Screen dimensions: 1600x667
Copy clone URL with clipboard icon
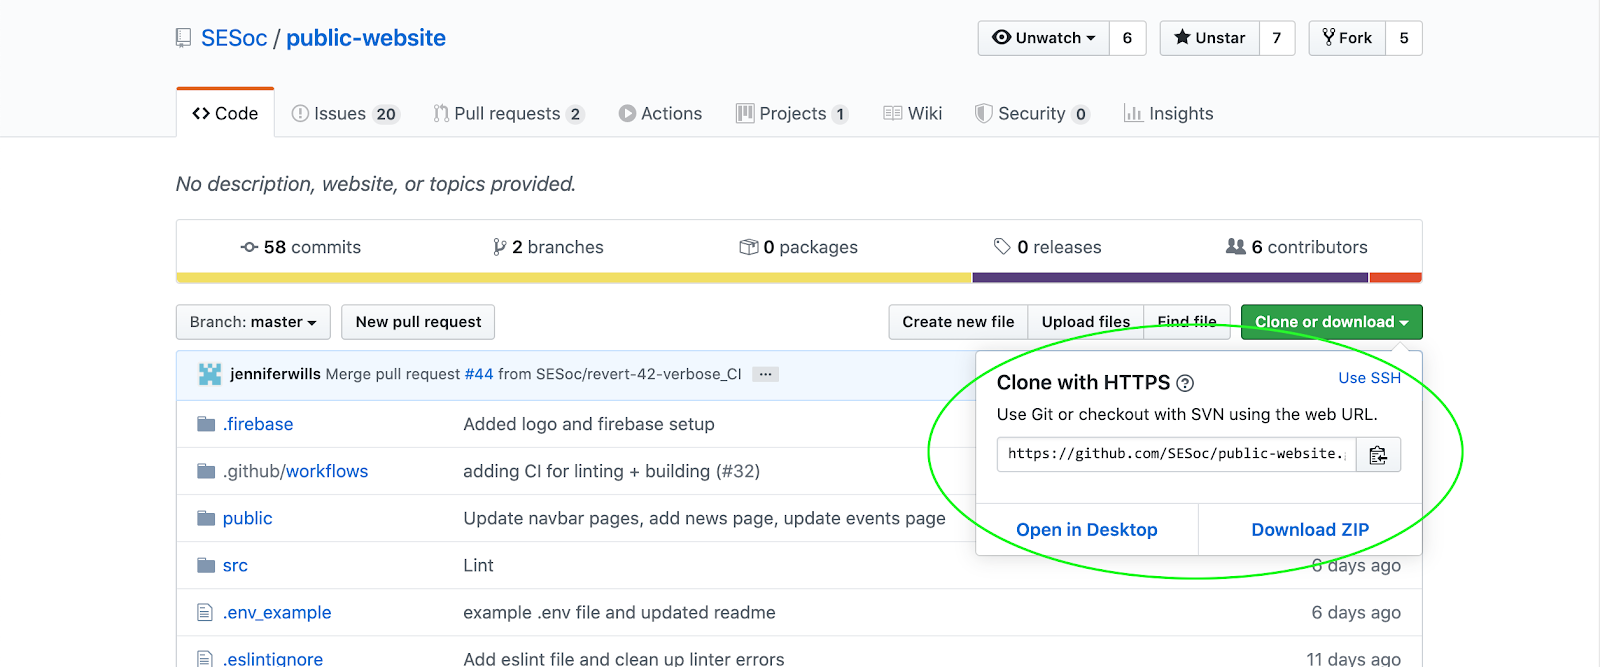pyautogui.click(x=1378, y=454)
